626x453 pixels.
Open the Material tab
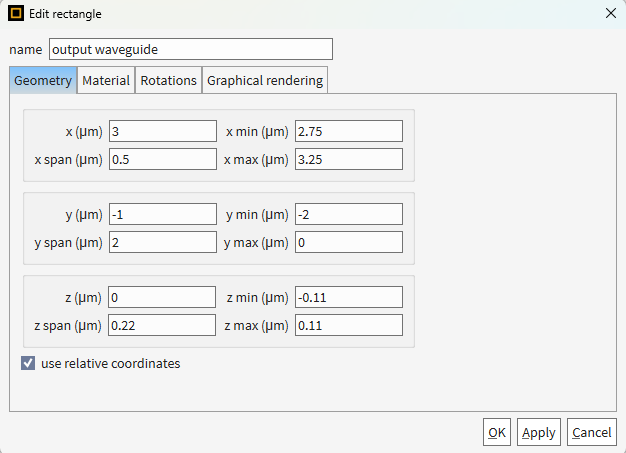click(x=106, y=80)
